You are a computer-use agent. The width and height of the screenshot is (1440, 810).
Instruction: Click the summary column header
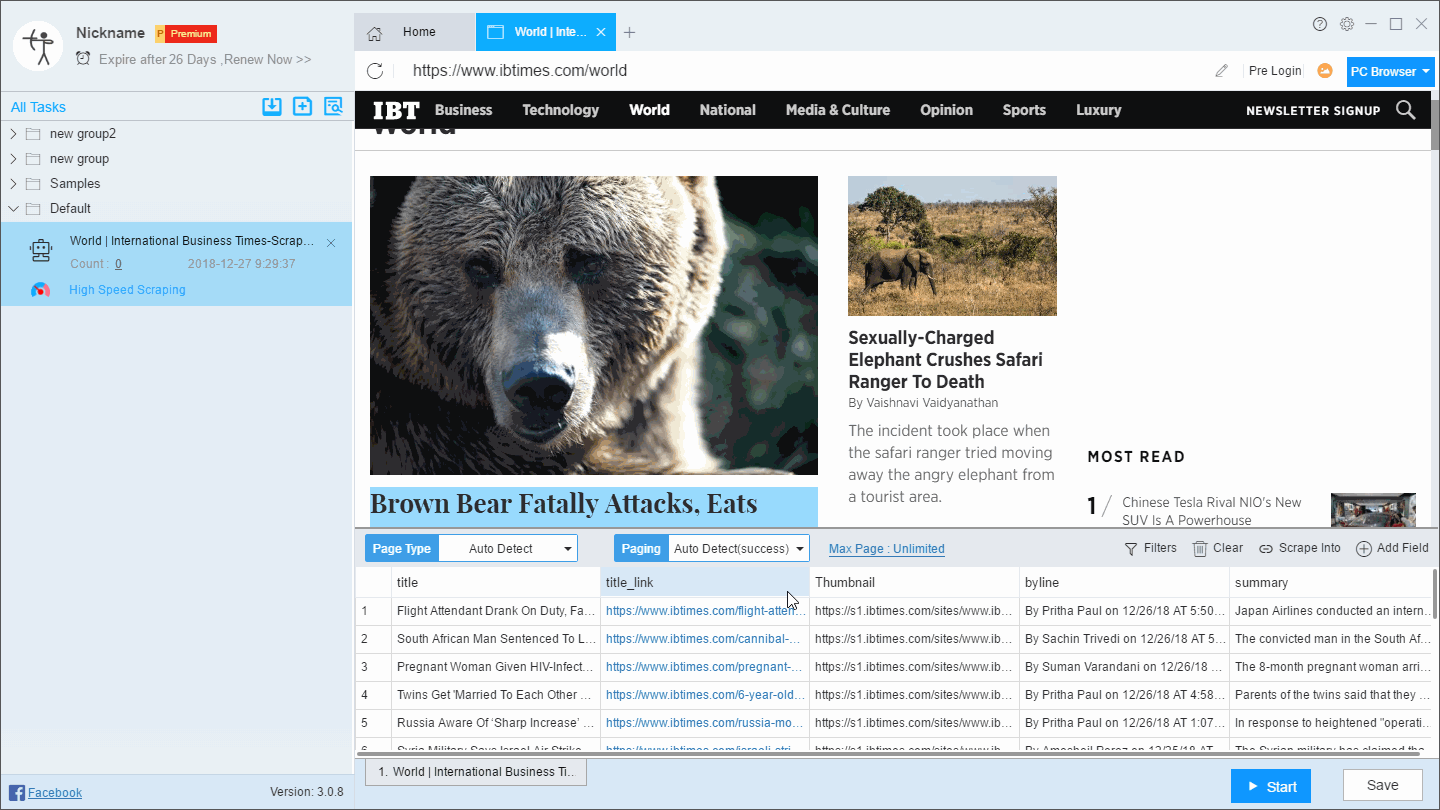coord(1330,582)
